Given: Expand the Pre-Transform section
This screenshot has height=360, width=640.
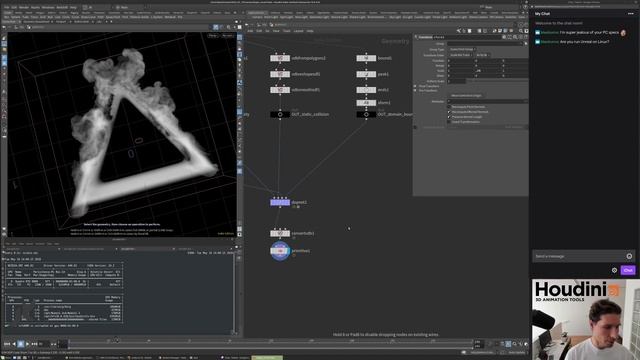Looking at the screenshot, I should 416,91.
